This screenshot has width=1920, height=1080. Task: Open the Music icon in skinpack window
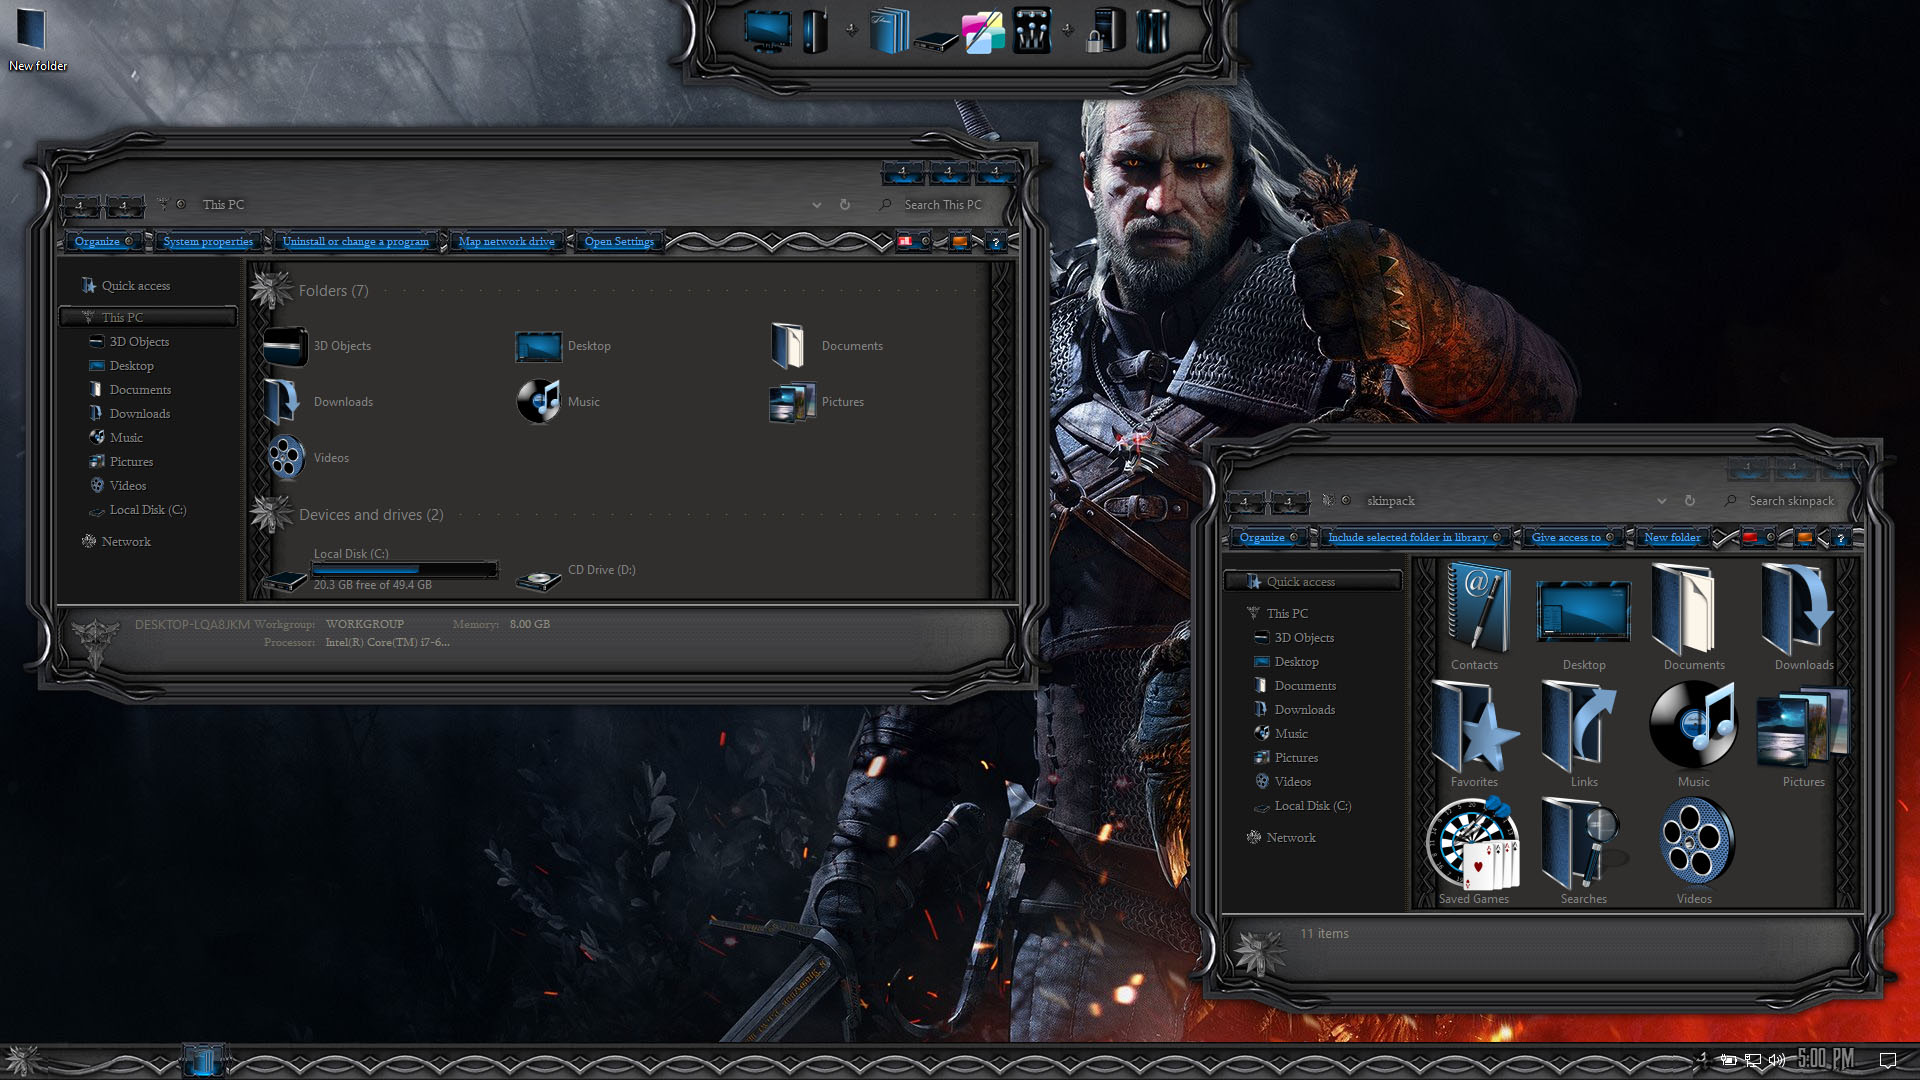[1693, 722]
